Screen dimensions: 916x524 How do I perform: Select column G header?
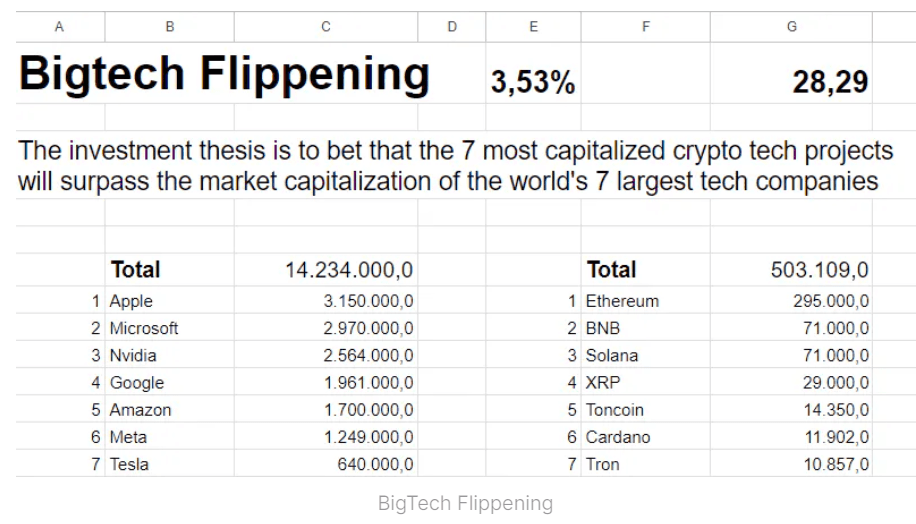click(x=791, y=27)
